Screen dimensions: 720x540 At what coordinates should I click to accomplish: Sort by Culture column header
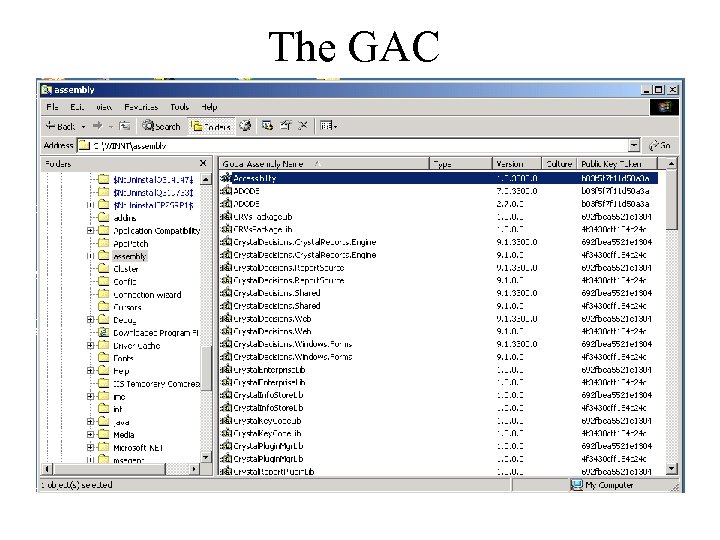pos(559,164)
